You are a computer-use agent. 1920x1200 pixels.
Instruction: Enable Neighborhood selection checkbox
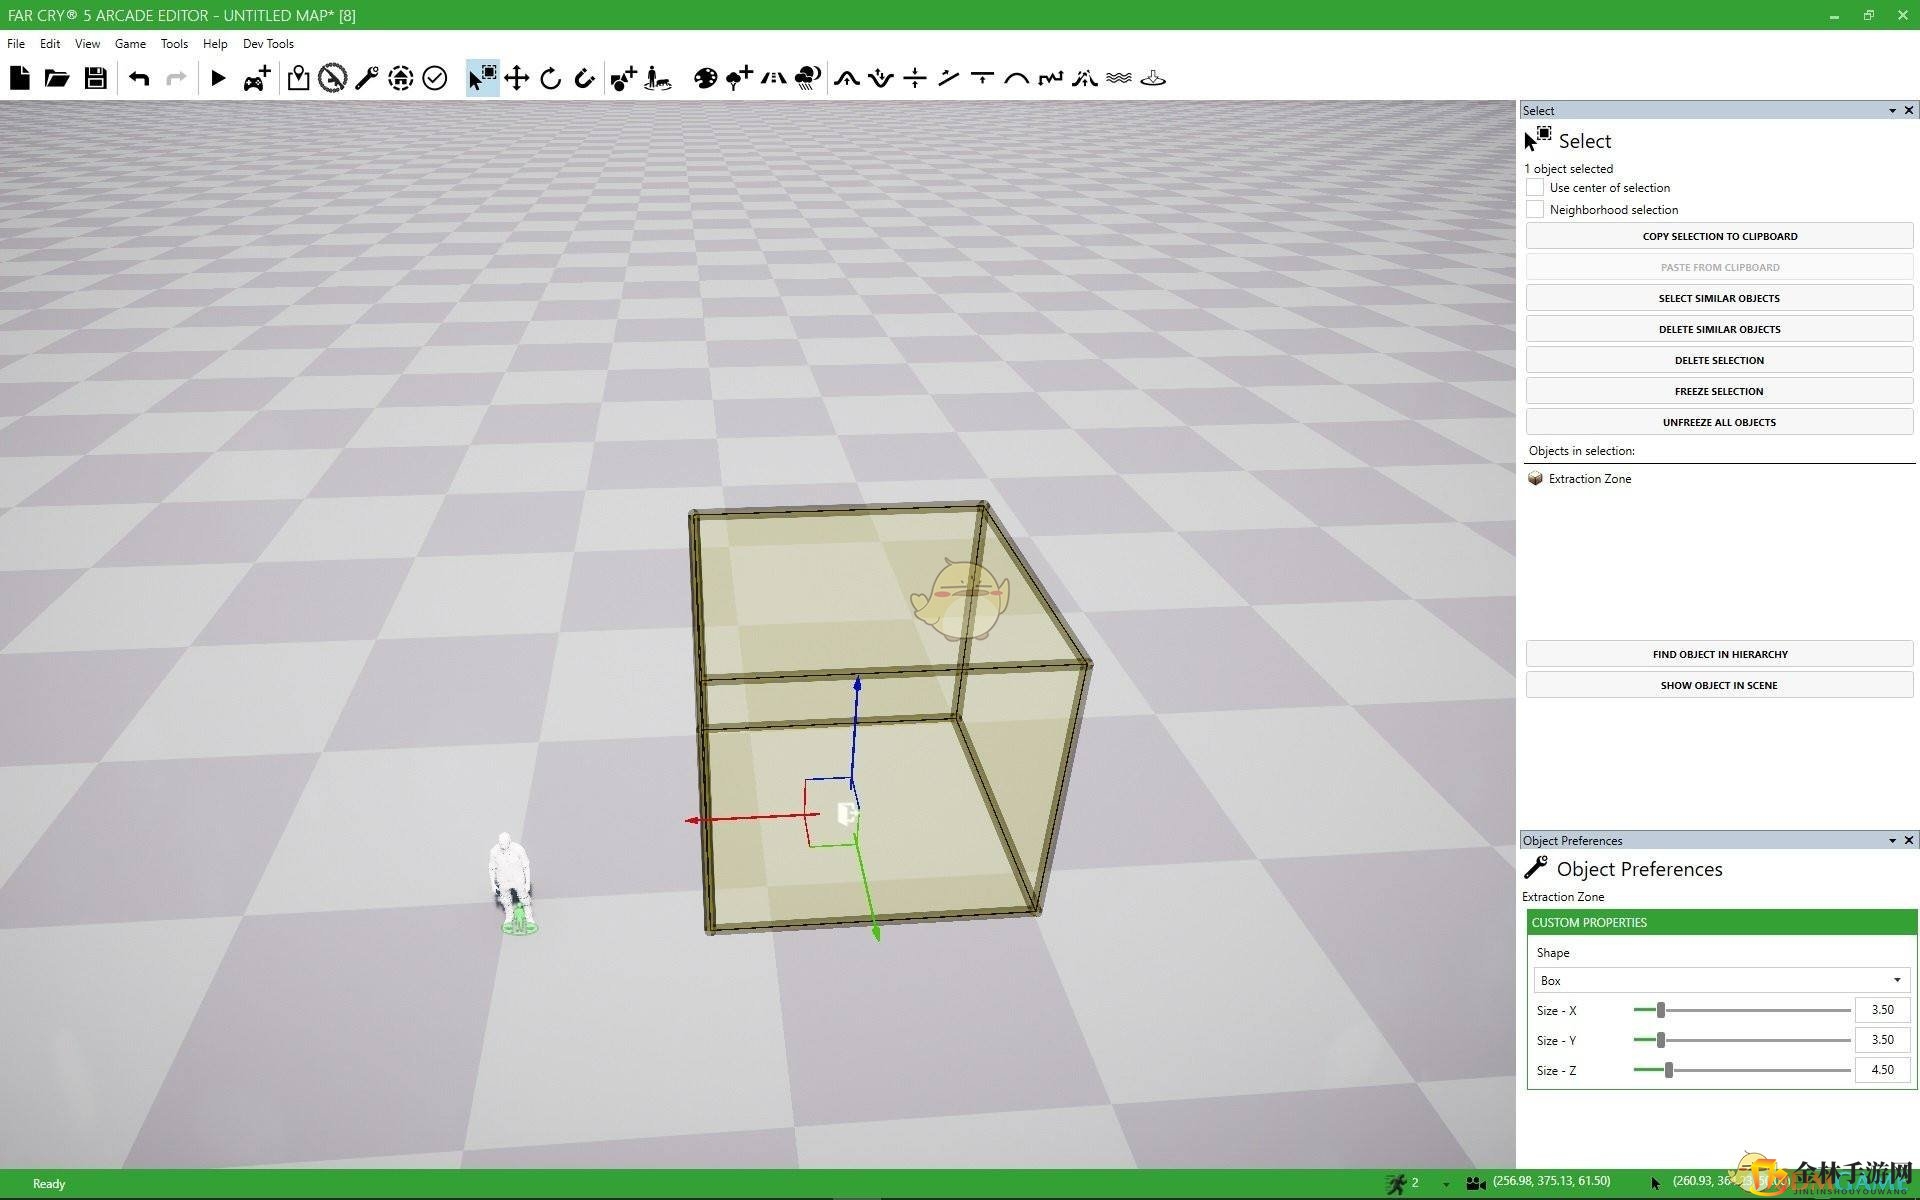pyautogui.click(x=1535, y=209)
